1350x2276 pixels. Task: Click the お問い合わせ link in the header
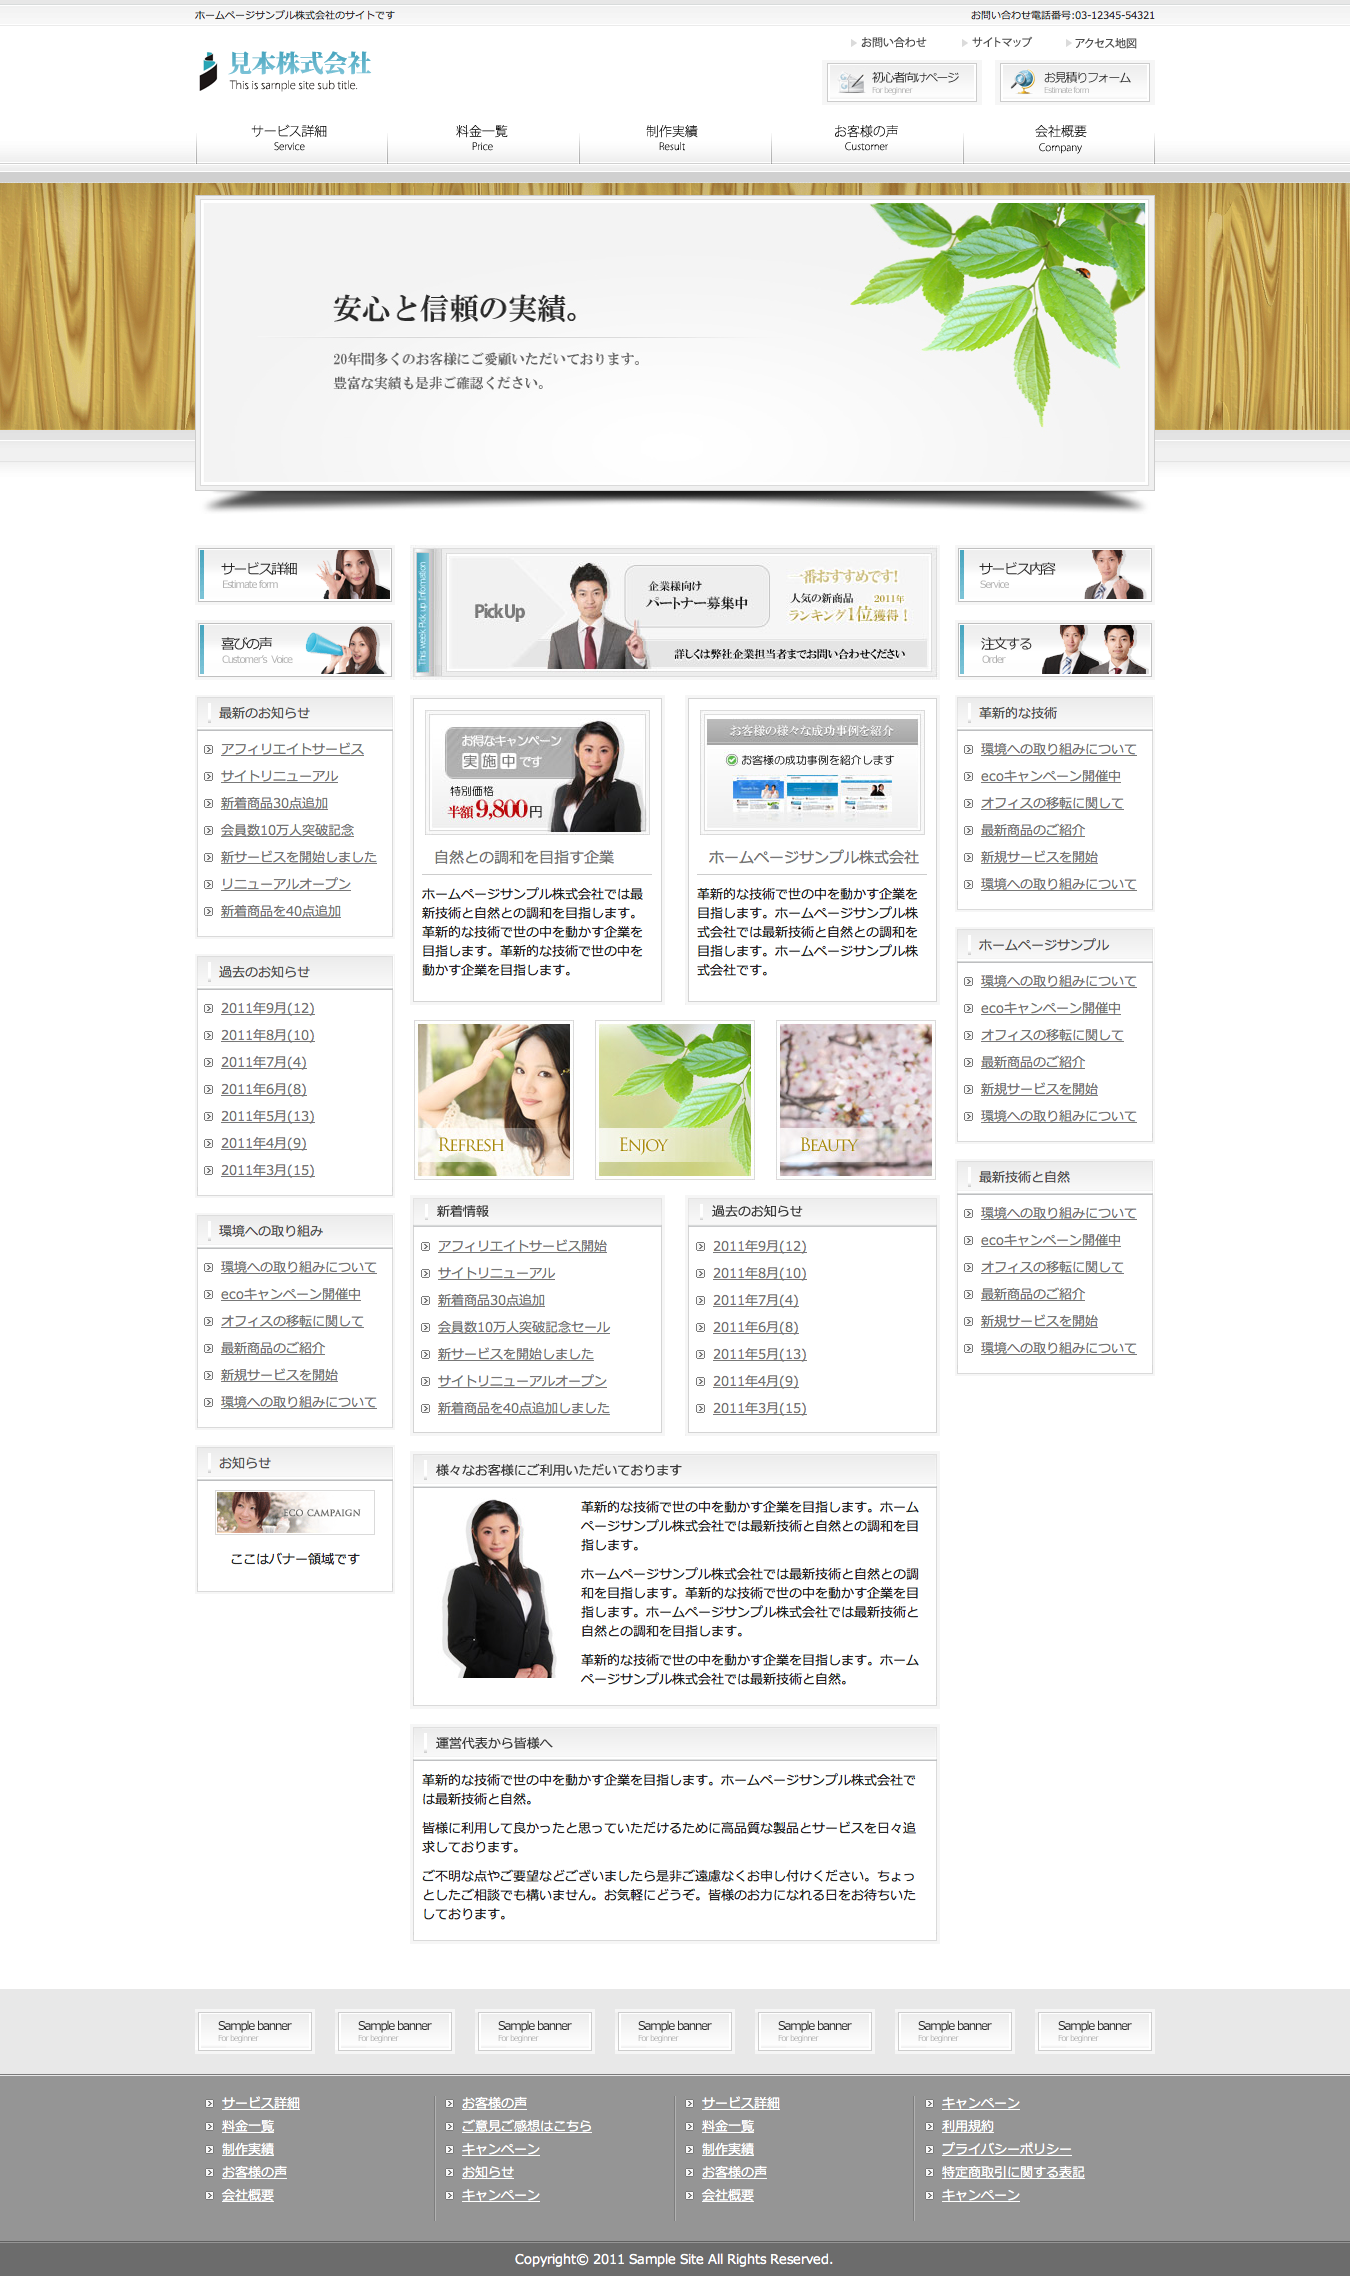pos(893,43)
